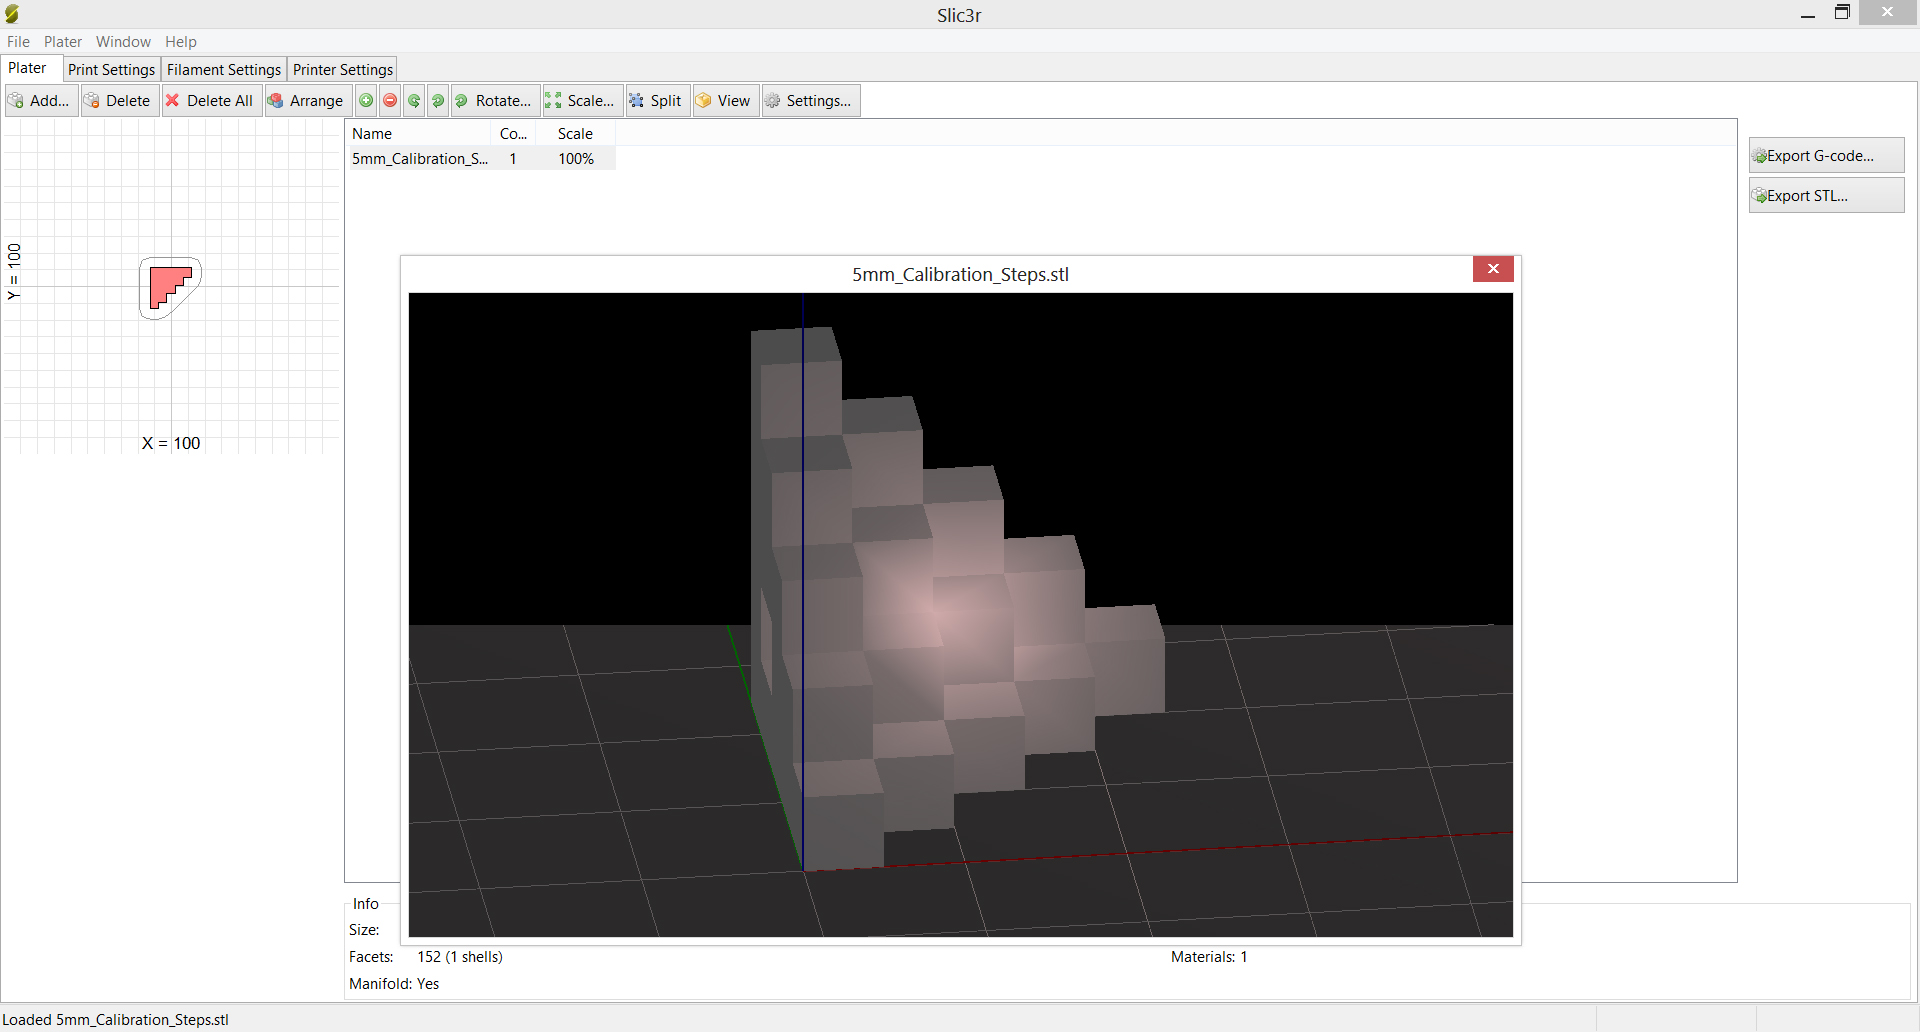1920x1032 pixels.
Task: Click the 'Materials: 1' info text
Action: click(1209, 957)
